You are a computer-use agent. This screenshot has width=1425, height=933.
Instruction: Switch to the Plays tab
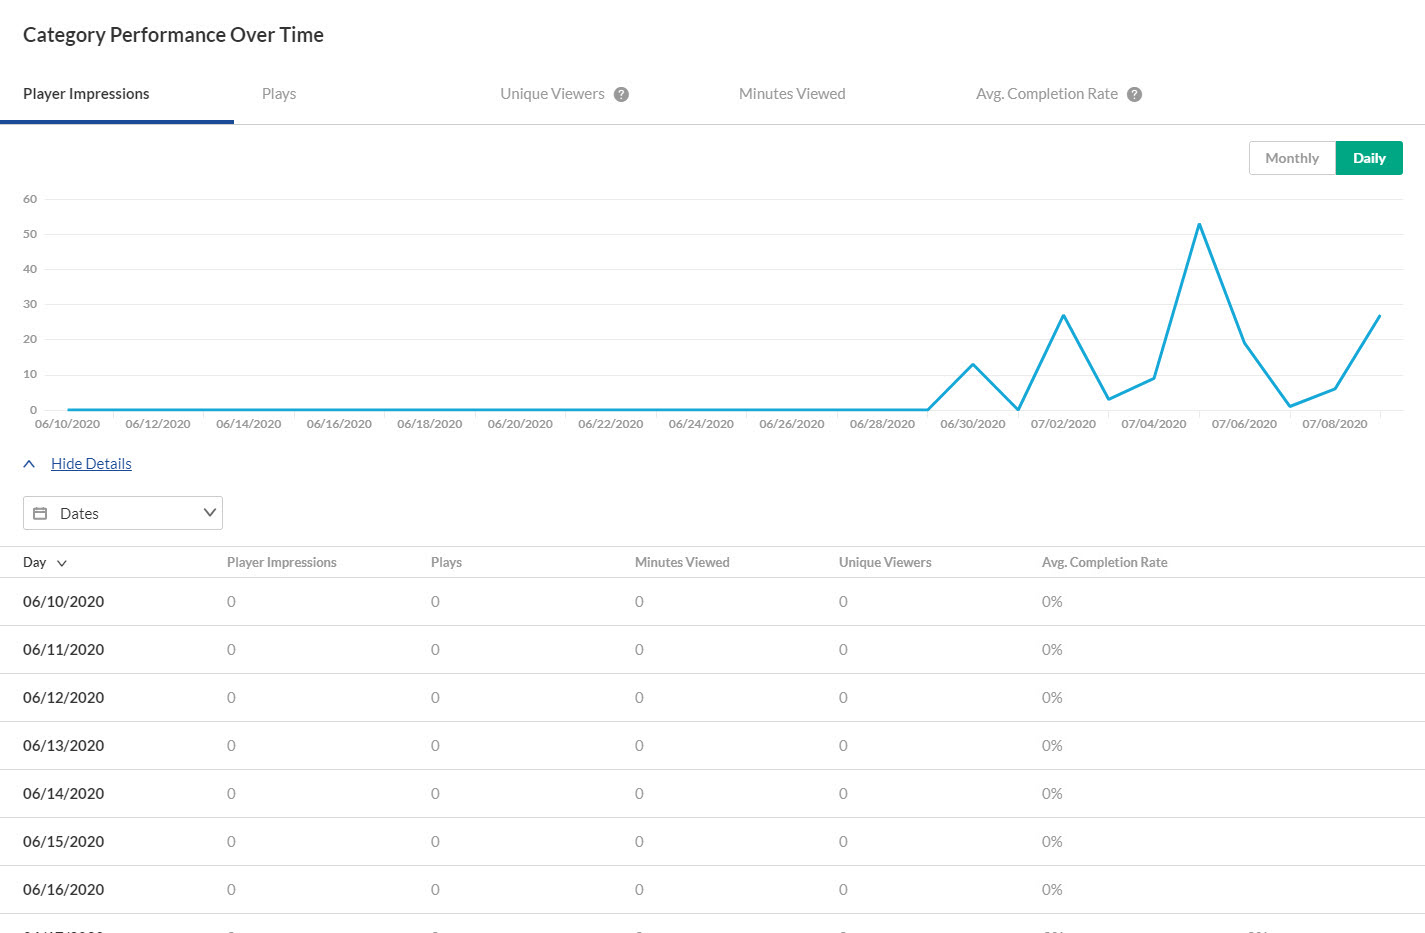(x=279, y=94)
